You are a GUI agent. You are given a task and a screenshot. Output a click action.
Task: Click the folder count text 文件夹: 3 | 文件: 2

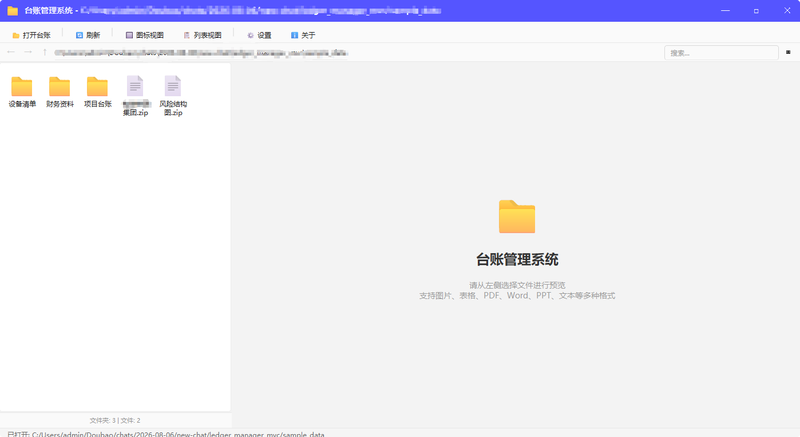click(x=115, y=421)
